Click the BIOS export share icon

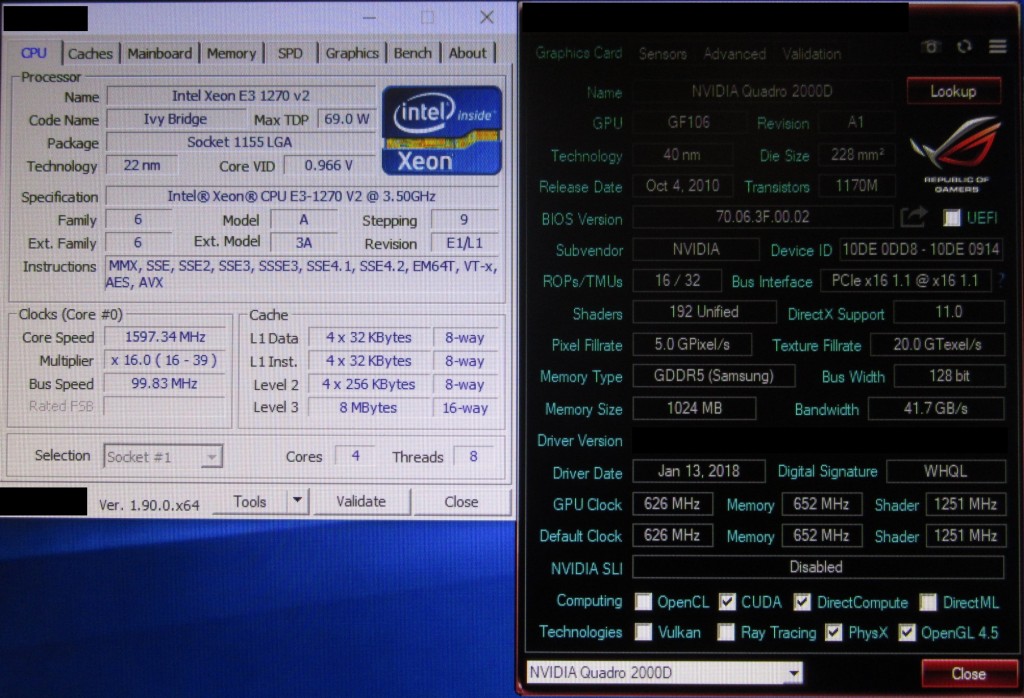click(x=913, y=216)
